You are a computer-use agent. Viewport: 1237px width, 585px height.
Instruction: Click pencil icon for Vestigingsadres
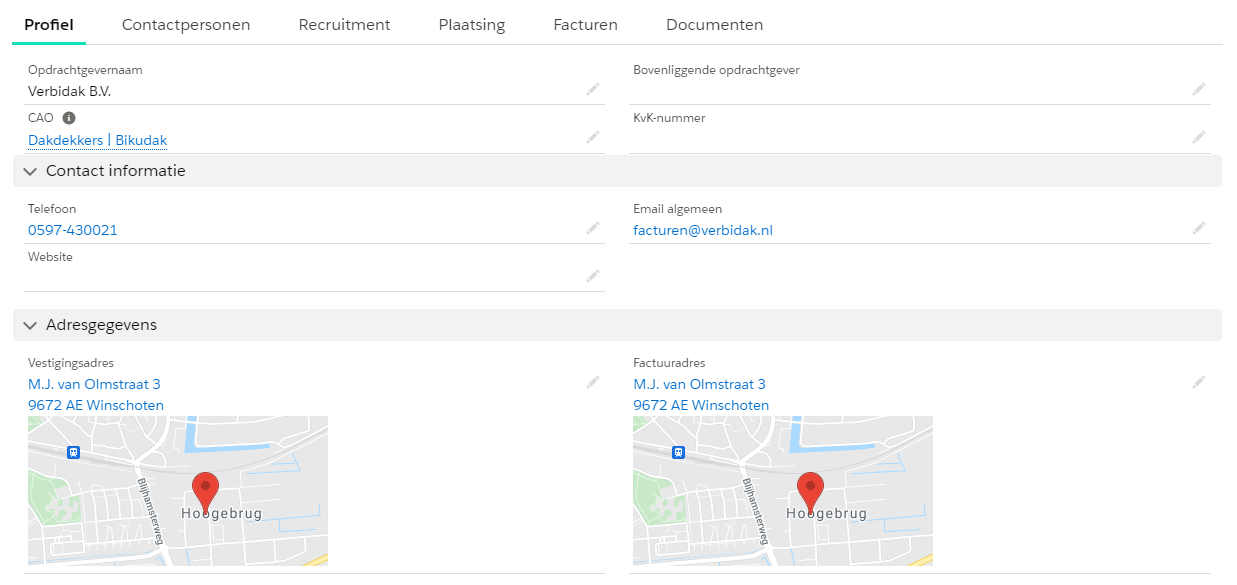tap(593, 382)
